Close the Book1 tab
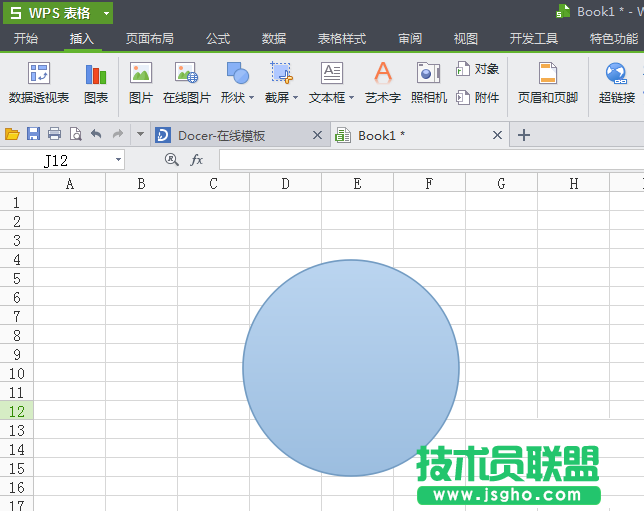644x511 pixels. click(497, 135)
